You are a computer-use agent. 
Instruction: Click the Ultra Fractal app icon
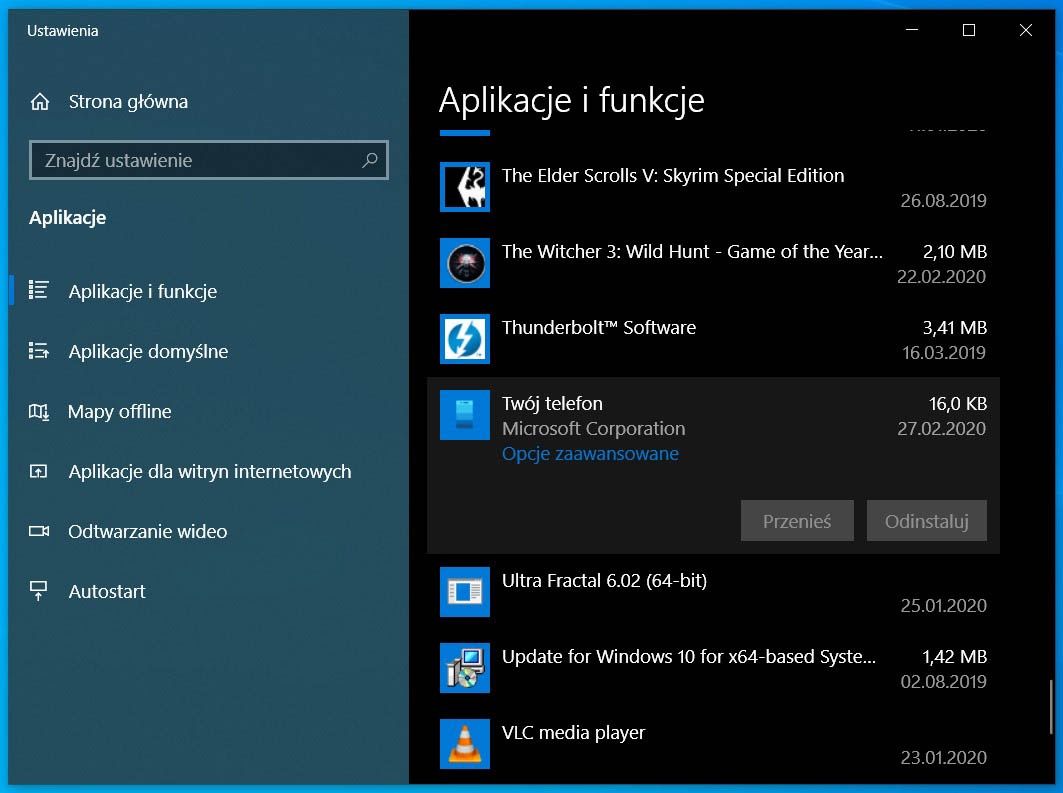coord(465,592)
